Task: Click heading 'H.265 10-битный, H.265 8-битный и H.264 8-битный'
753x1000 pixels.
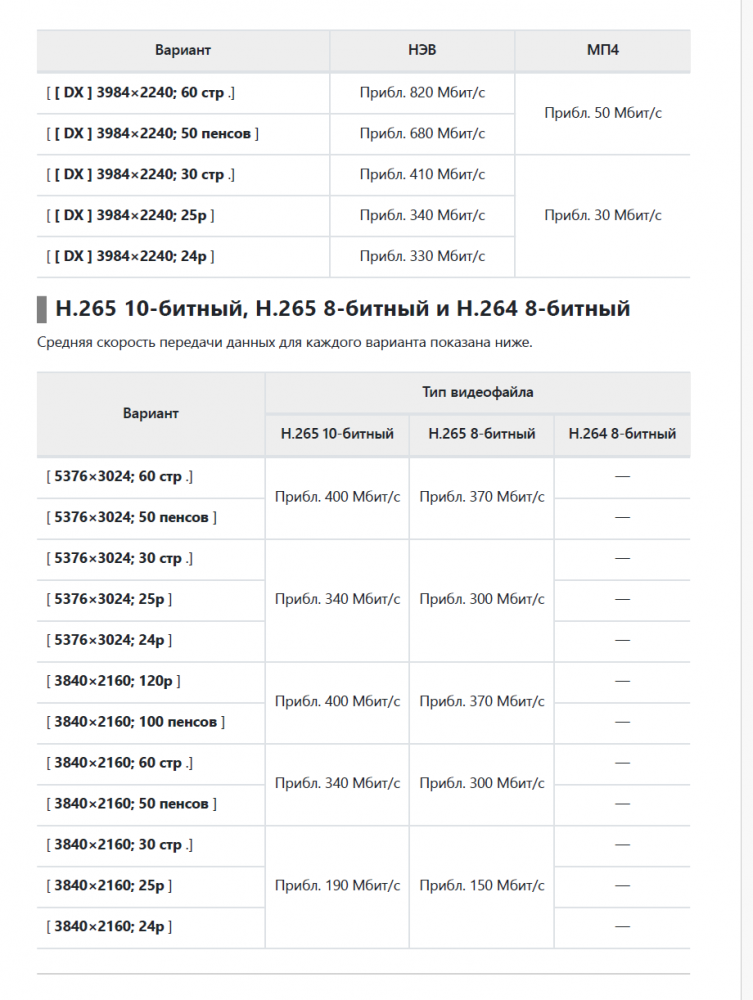Action: tap(343, 309)
